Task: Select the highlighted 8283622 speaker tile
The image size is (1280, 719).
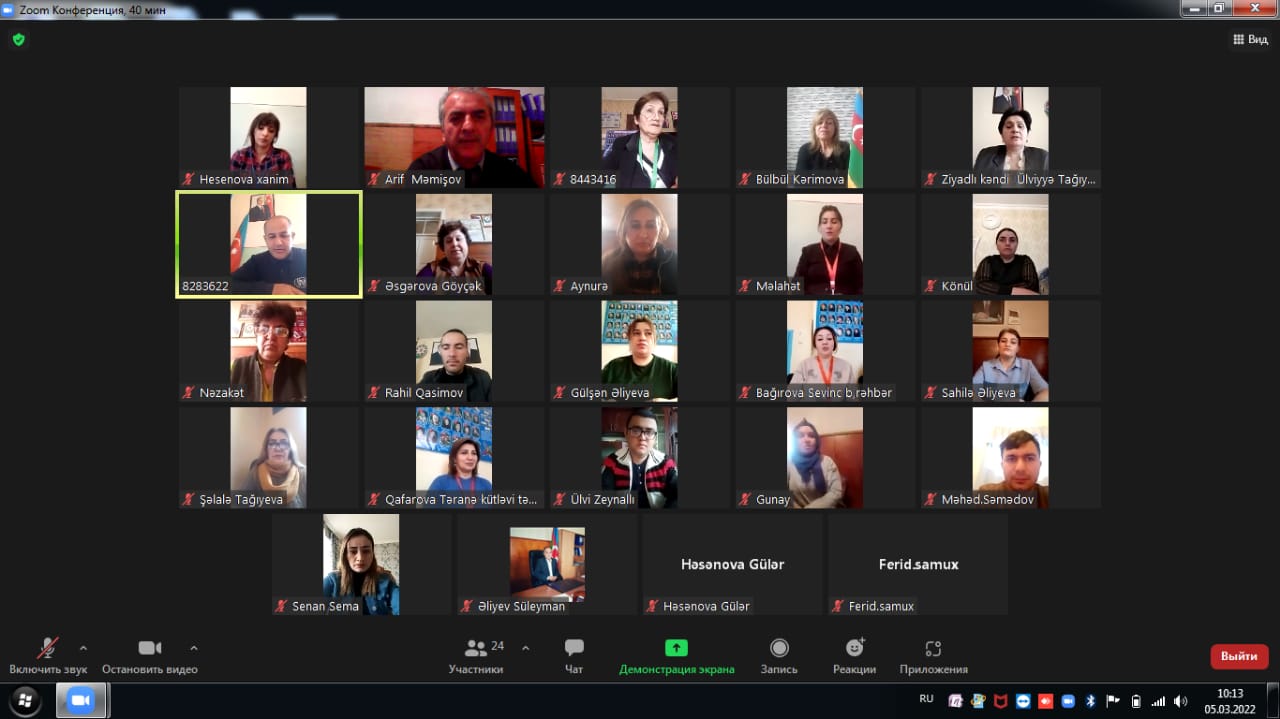Action: click(269, 245)
